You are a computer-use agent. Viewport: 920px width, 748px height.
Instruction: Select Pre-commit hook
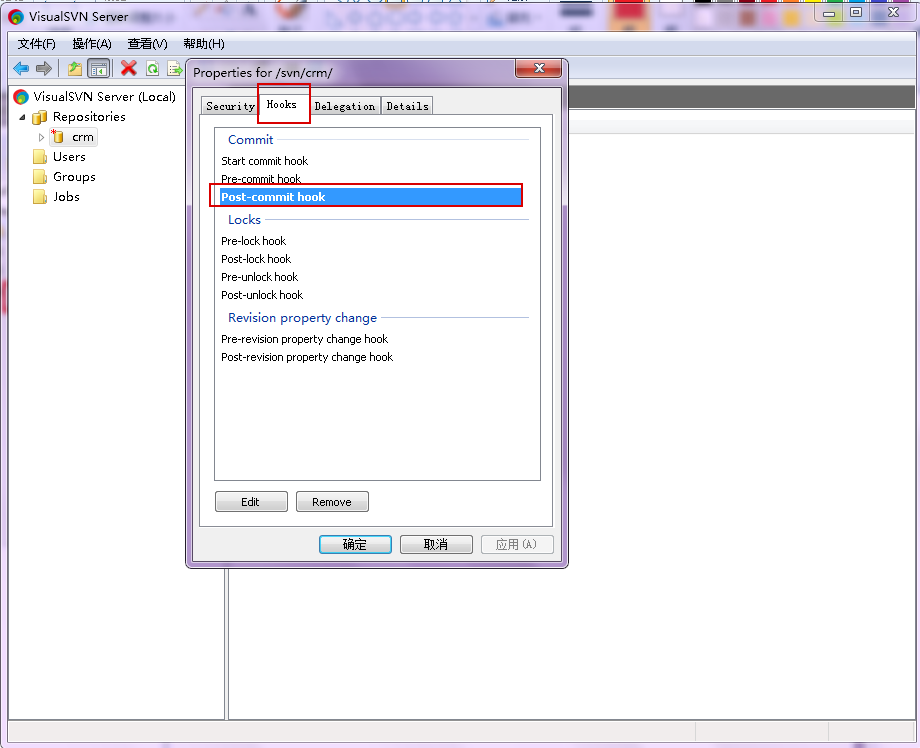pyautogui.click(x=261, y=178)
